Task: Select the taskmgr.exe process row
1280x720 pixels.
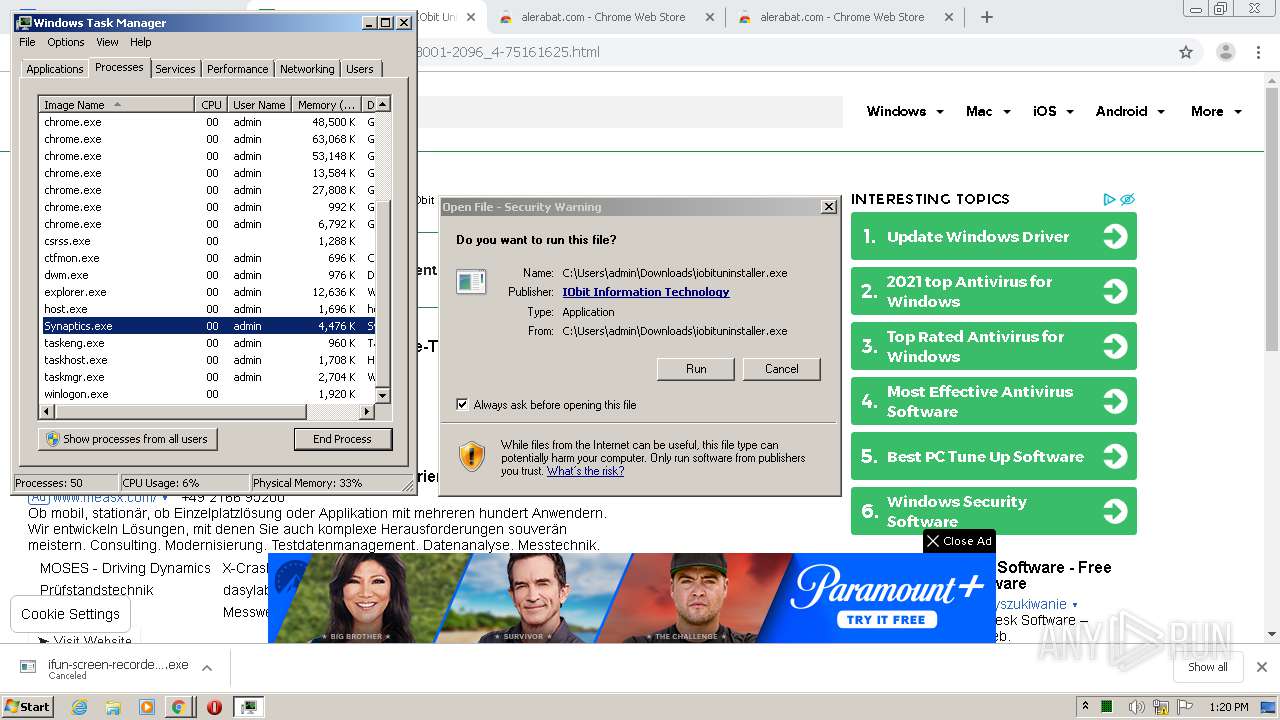Action: (208, 377)
